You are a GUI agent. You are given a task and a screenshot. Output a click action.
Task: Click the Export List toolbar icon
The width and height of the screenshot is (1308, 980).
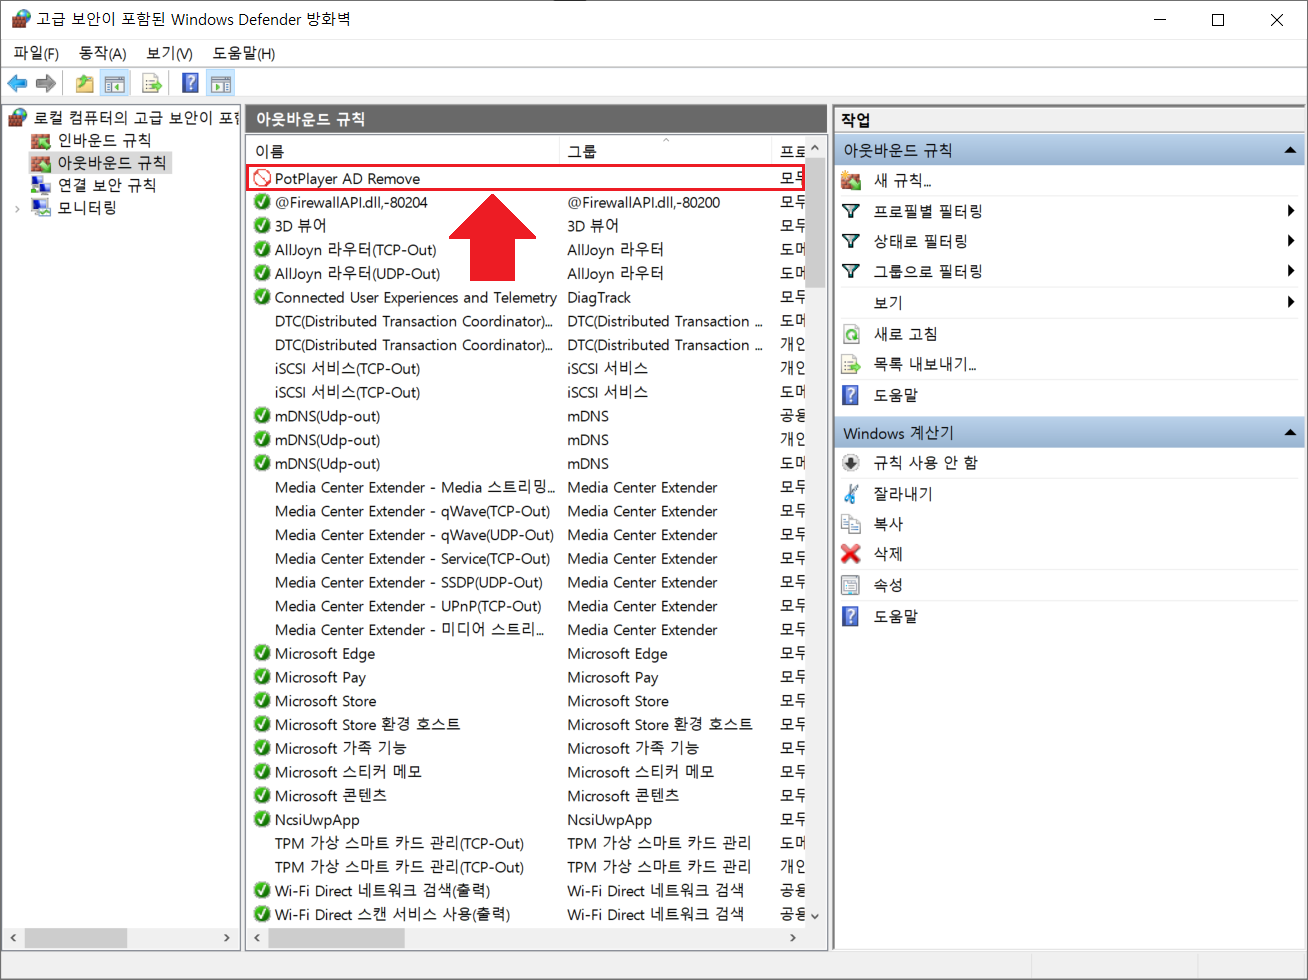click(x=152, y=84)
